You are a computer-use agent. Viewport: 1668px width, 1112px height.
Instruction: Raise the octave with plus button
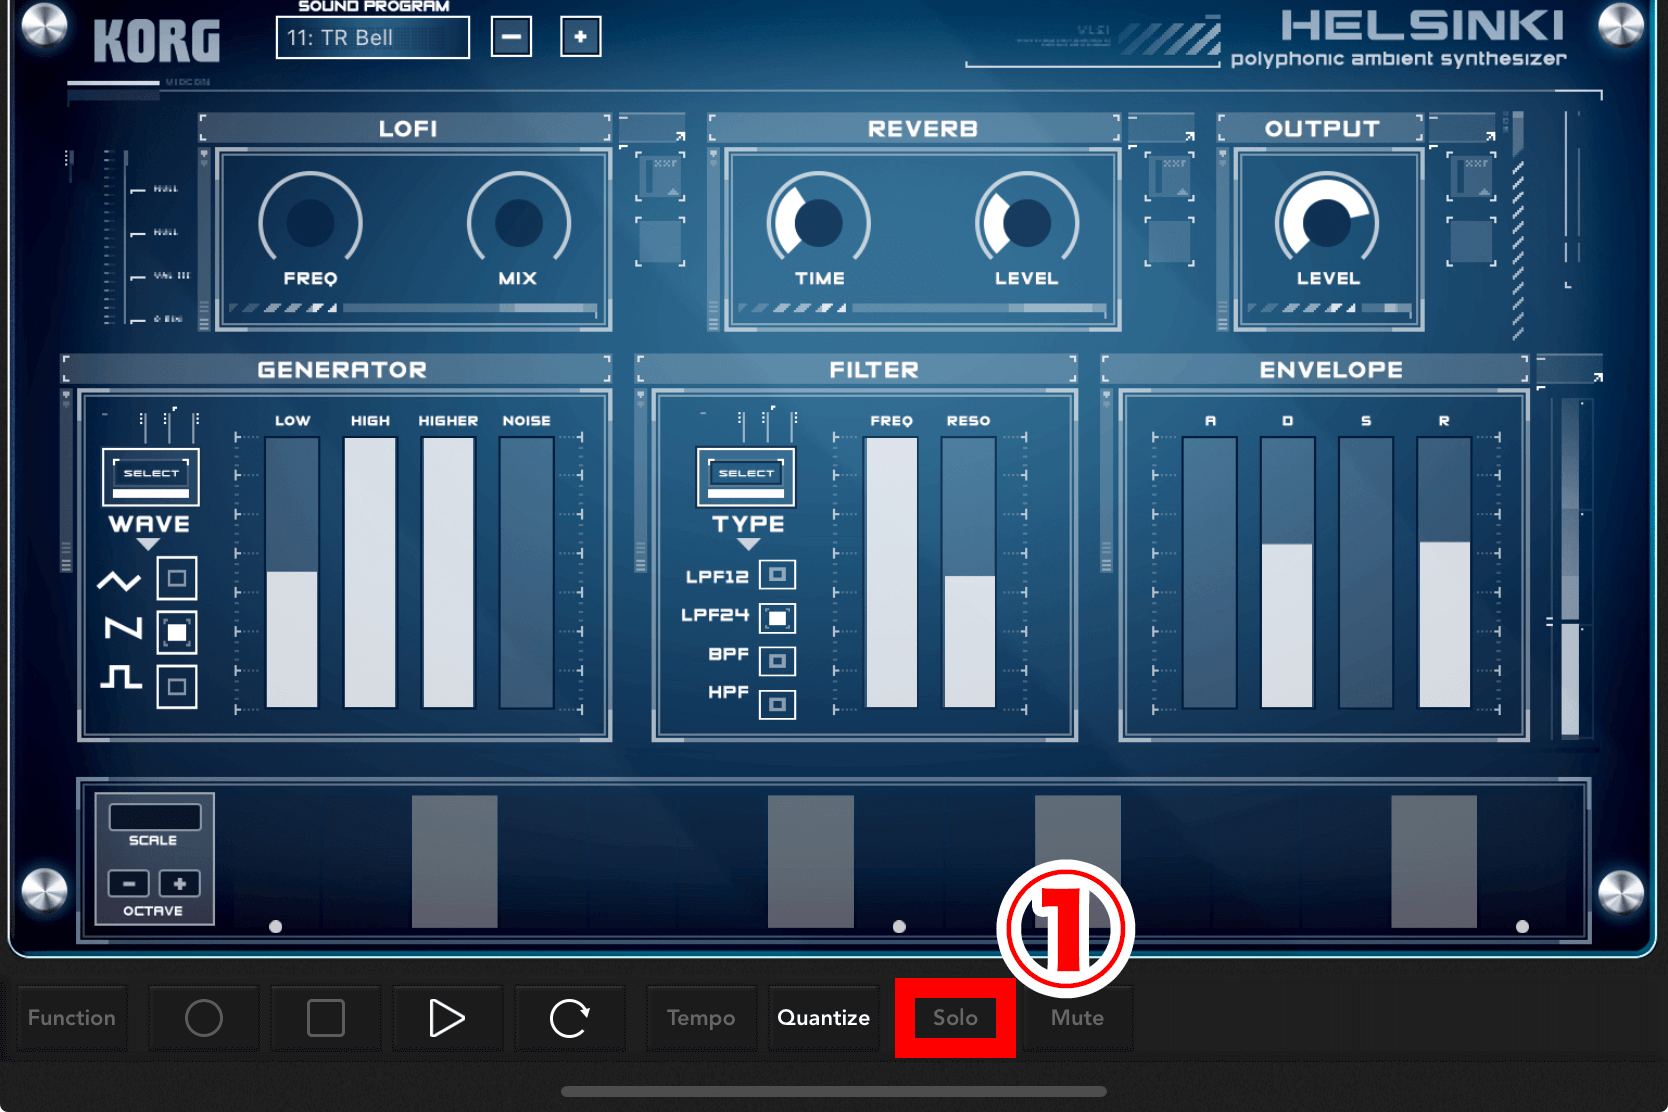coord(180,884)
